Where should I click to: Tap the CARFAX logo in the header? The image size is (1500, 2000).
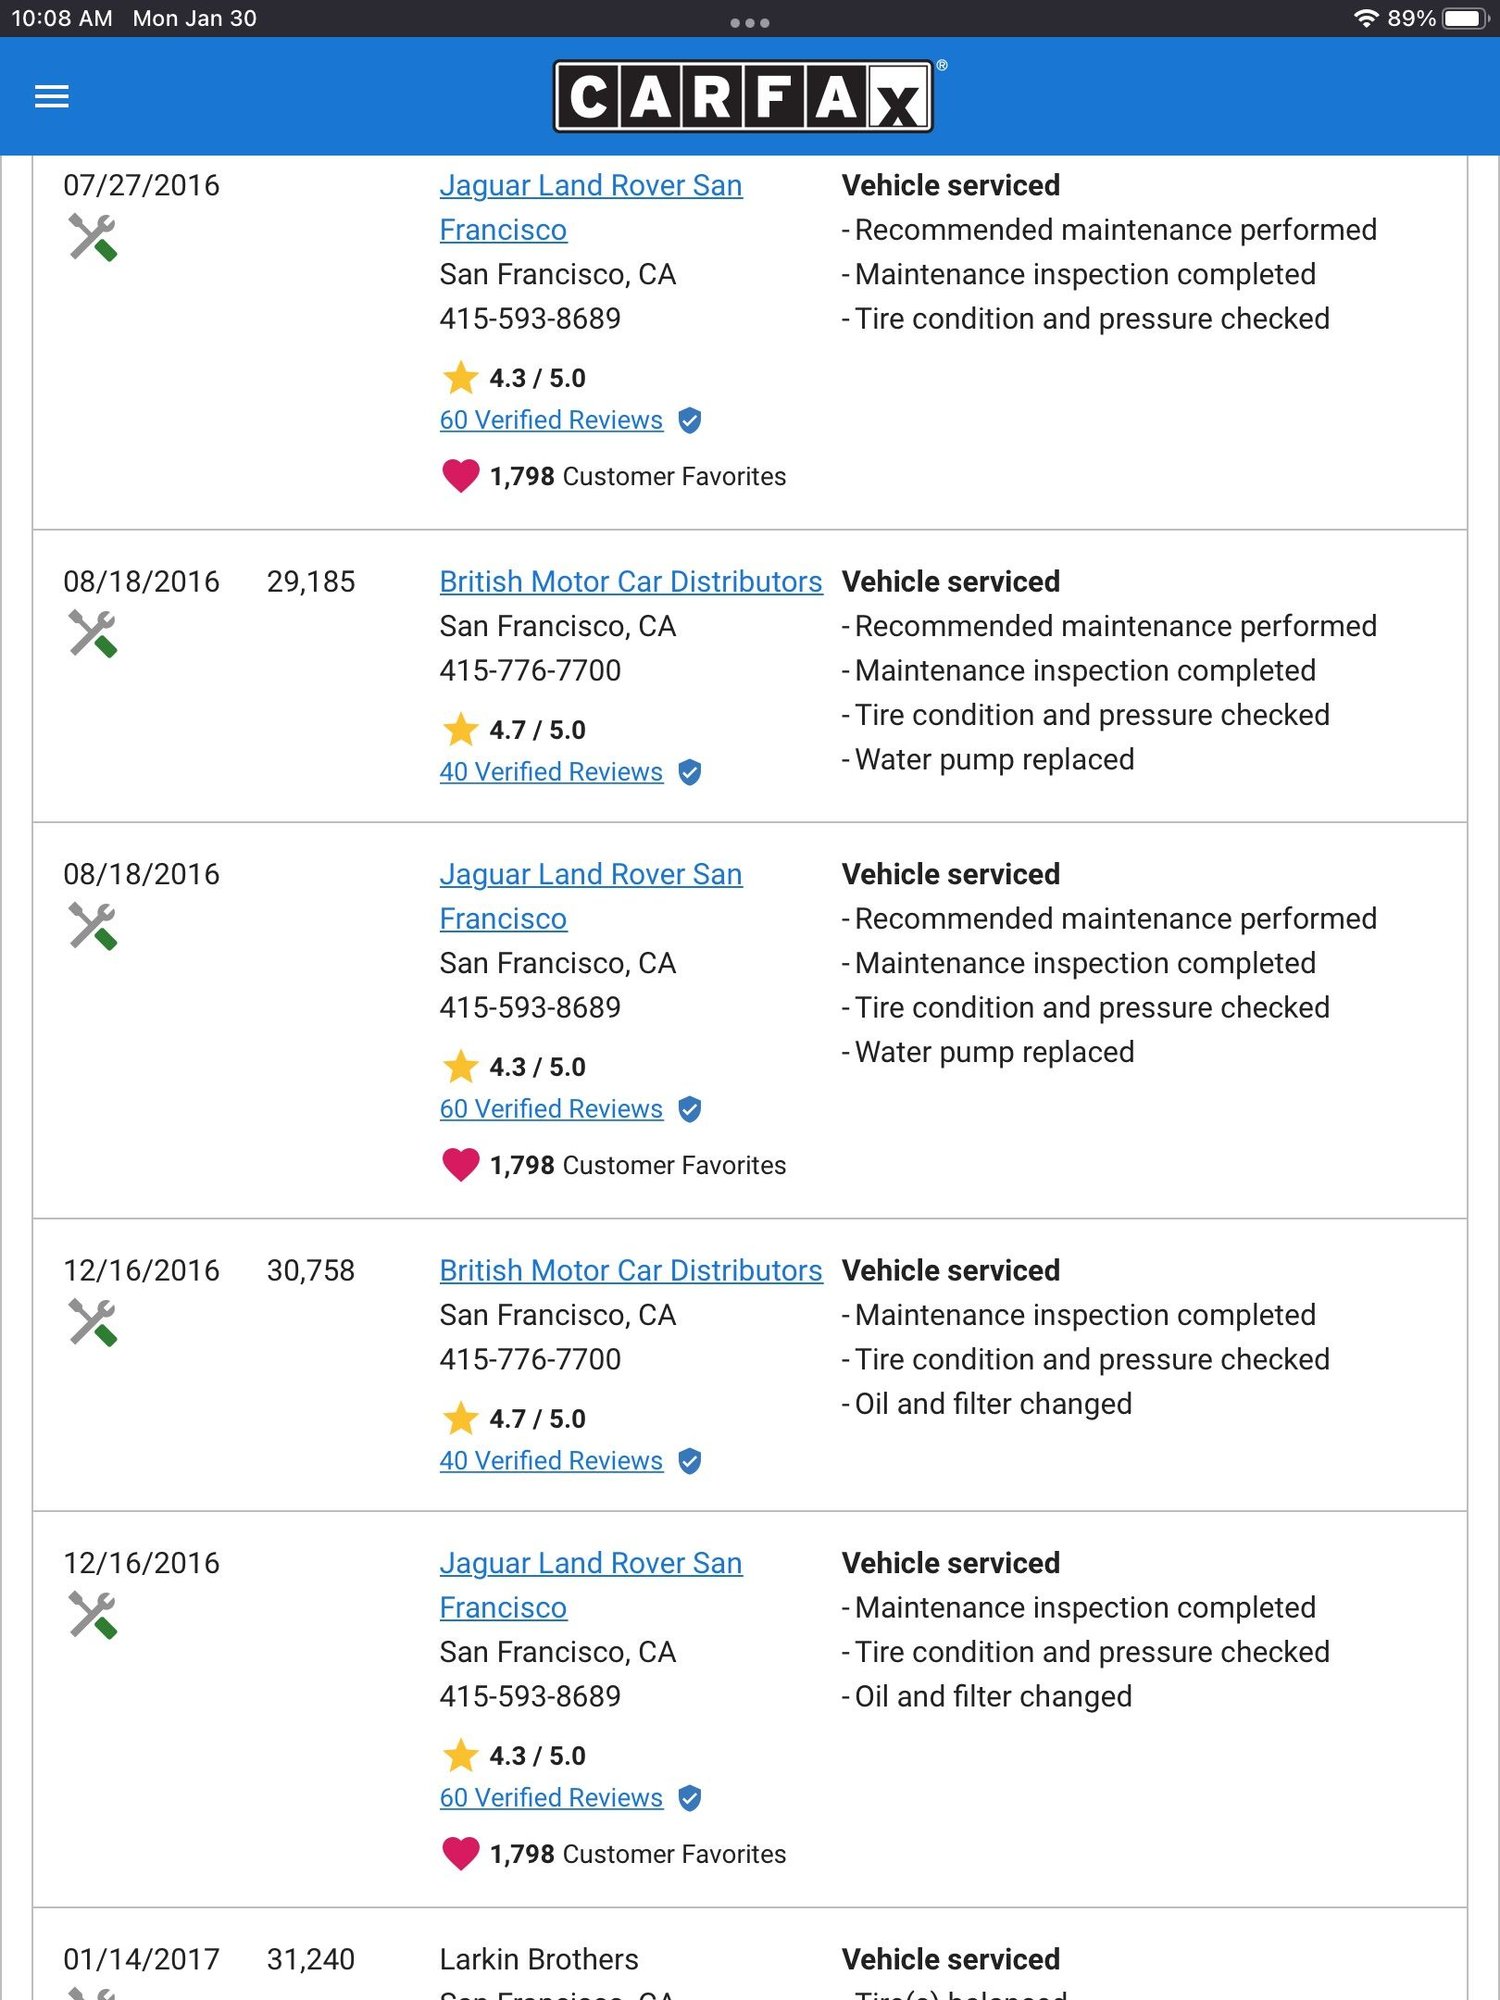pos(743,97)
